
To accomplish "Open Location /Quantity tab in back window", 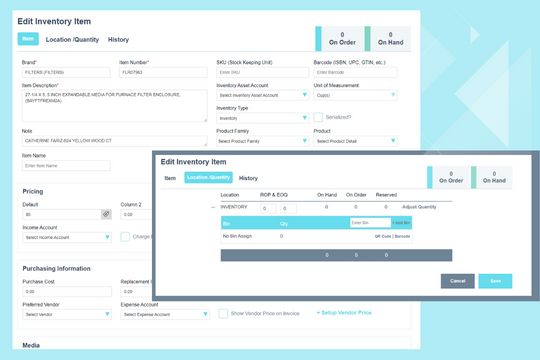I will tap(72, 40).
